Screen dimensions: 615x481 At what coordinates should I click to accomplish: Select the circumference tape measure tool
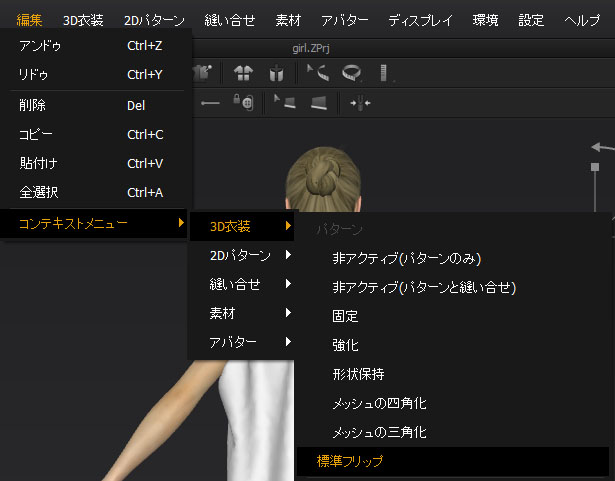click(x=351, y=73)
